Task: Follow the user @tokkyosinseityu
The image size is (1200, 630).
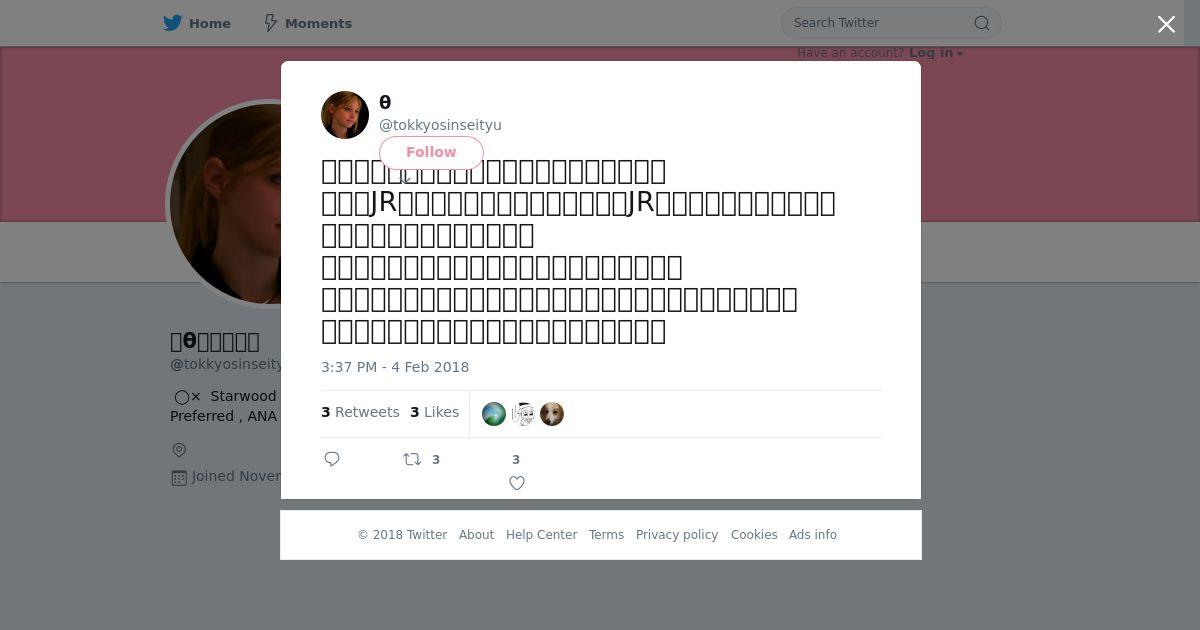Action: (x=431, y=152)
